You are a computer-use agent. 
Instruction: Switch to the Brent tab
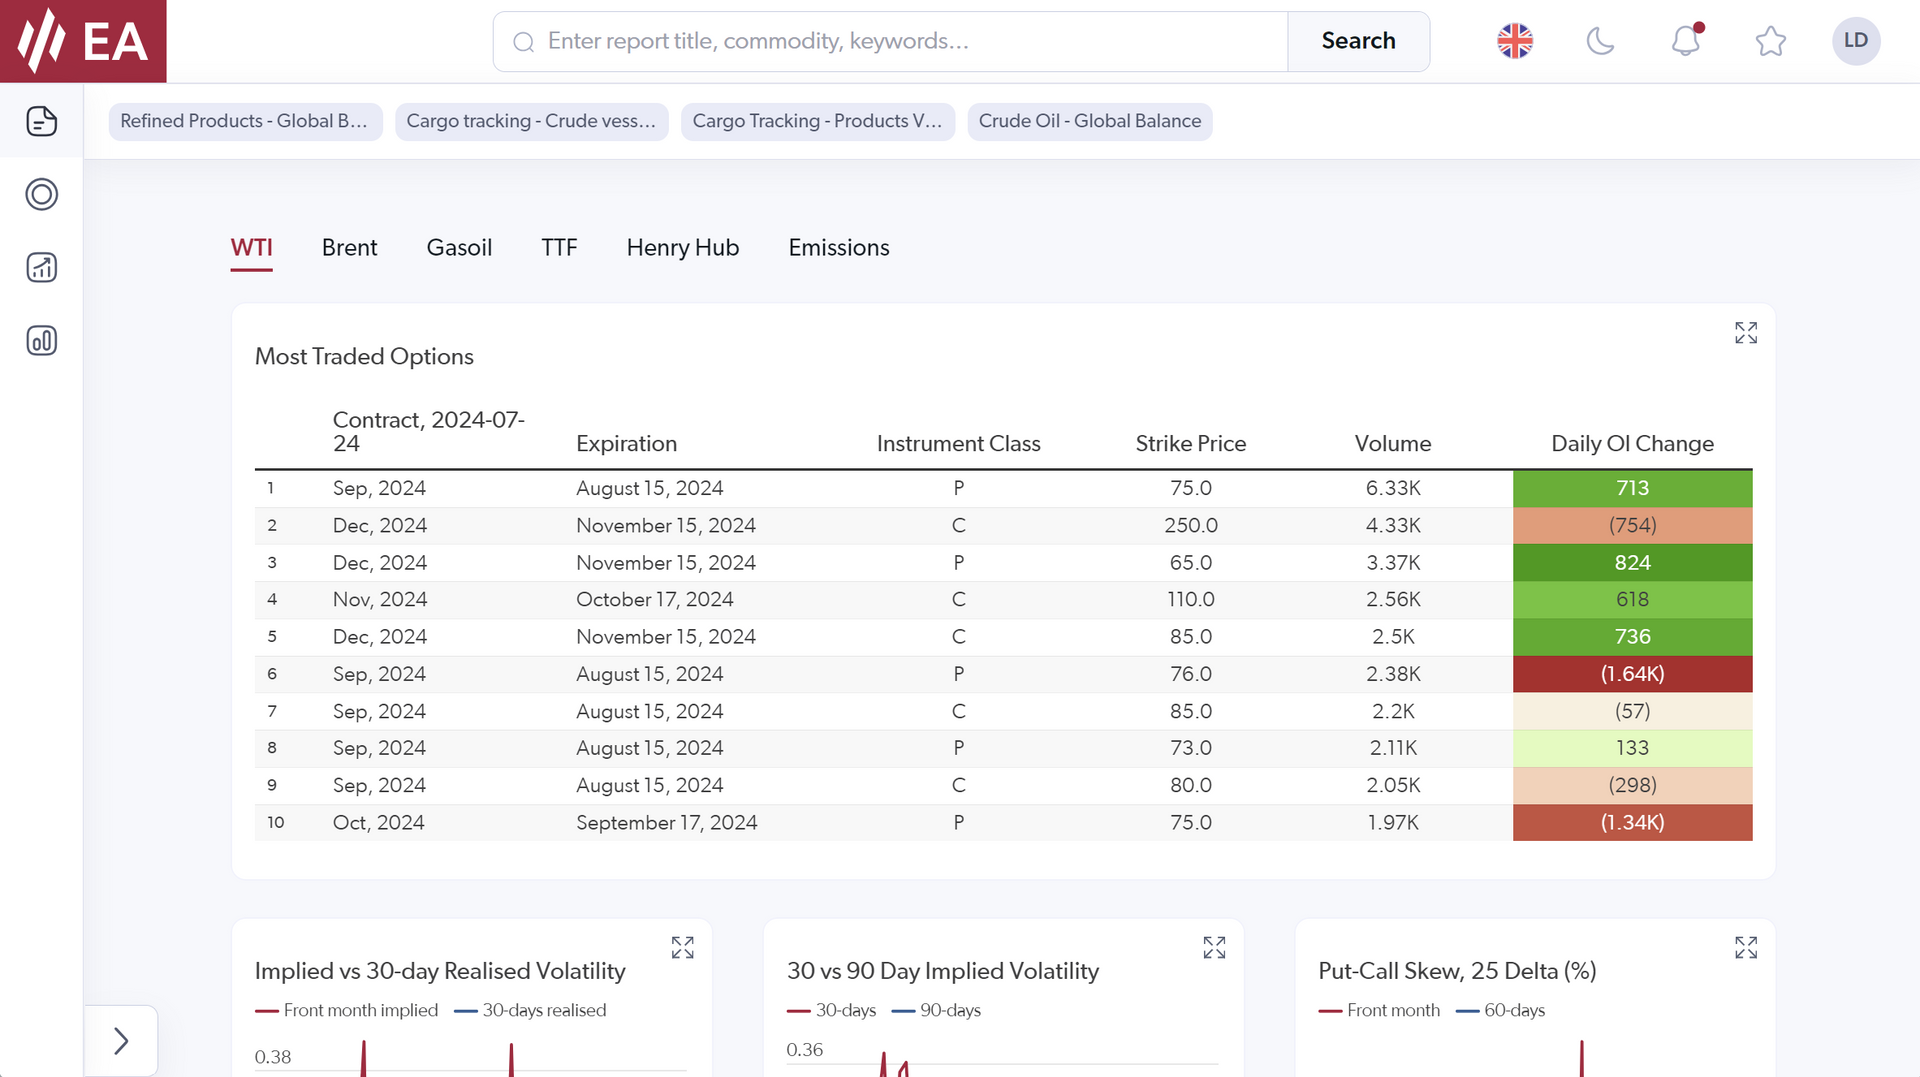tap(349, 248)
